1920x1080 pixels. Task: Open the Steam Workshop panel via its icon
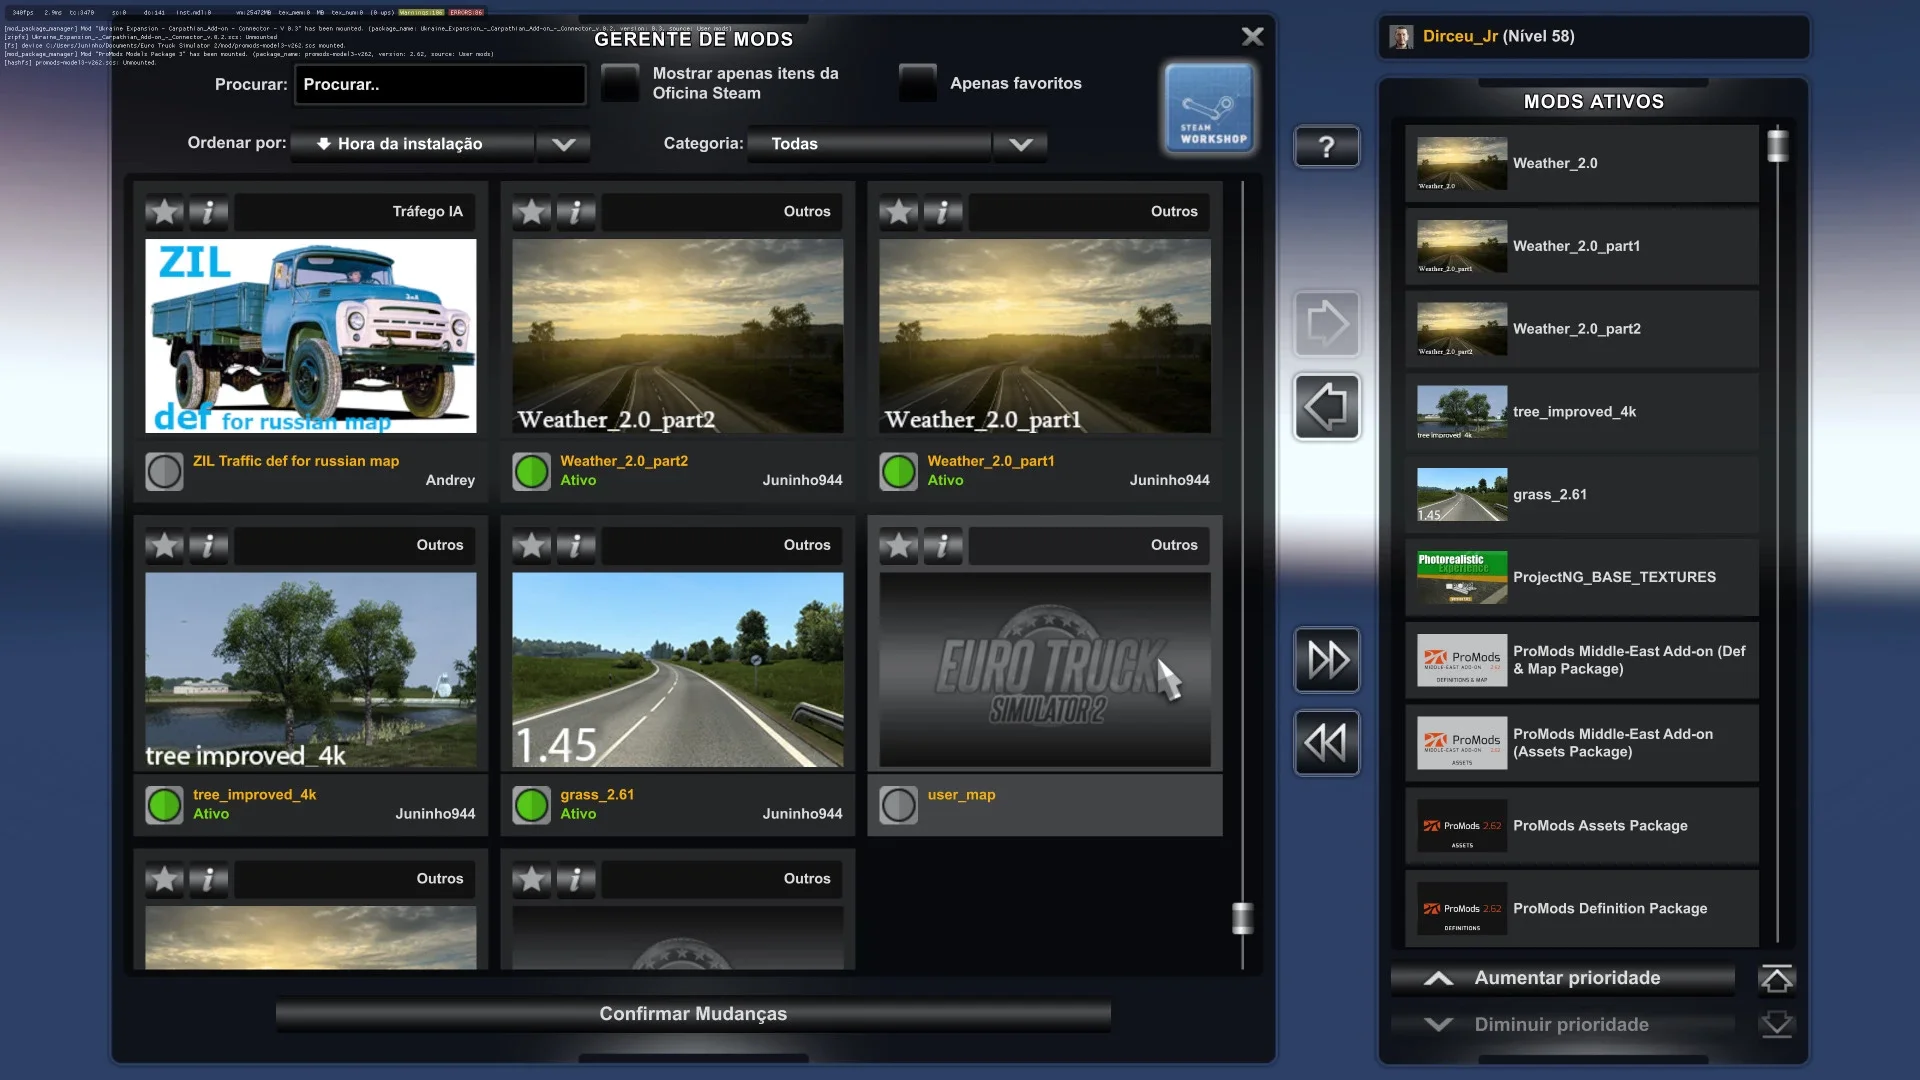[1209, 107]
